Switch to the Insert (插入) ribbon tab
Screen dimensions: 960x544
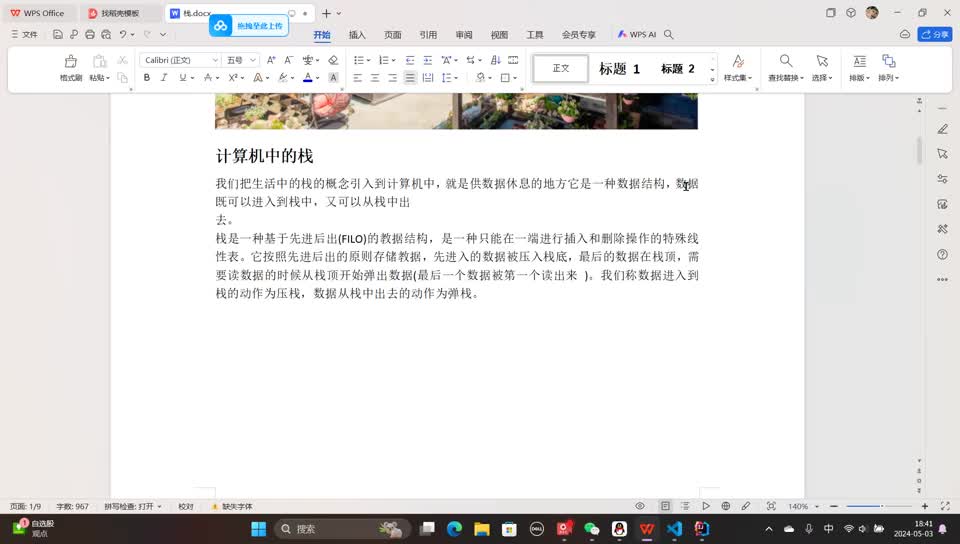[357, 34]
